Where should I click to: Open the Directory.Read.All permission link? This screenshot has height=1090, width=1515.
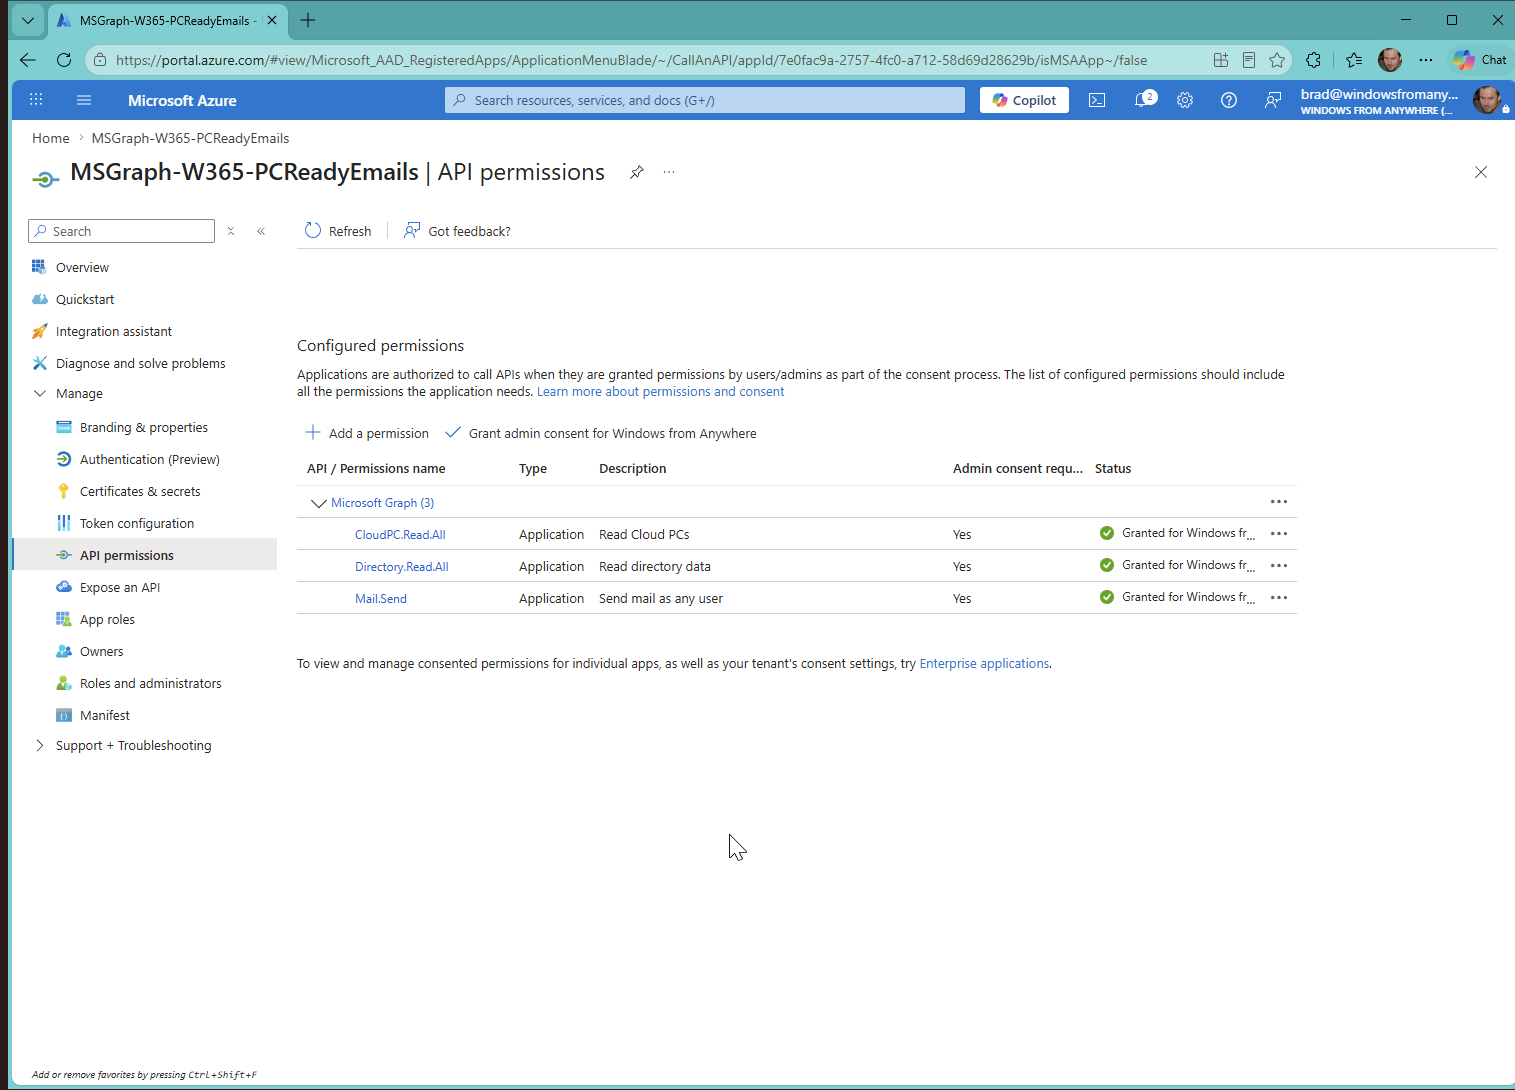[402, 567]
